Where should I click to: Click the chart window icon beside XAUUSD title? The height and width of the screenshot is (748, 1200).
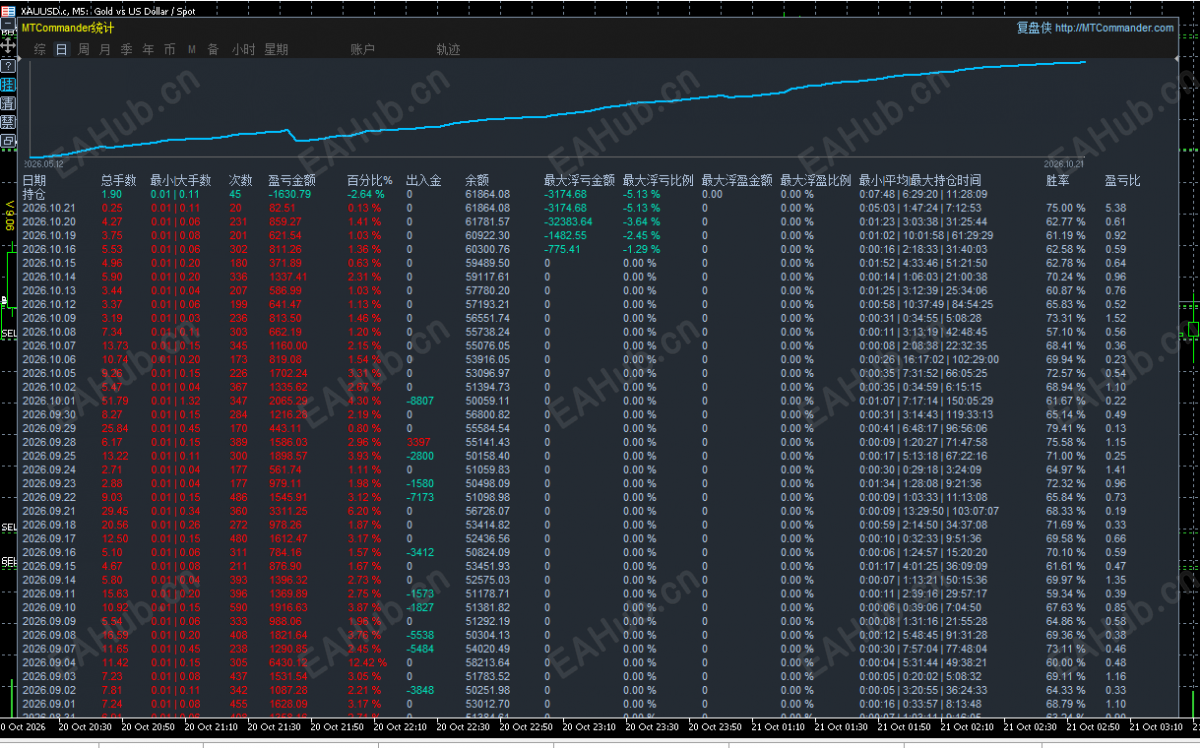8,11
